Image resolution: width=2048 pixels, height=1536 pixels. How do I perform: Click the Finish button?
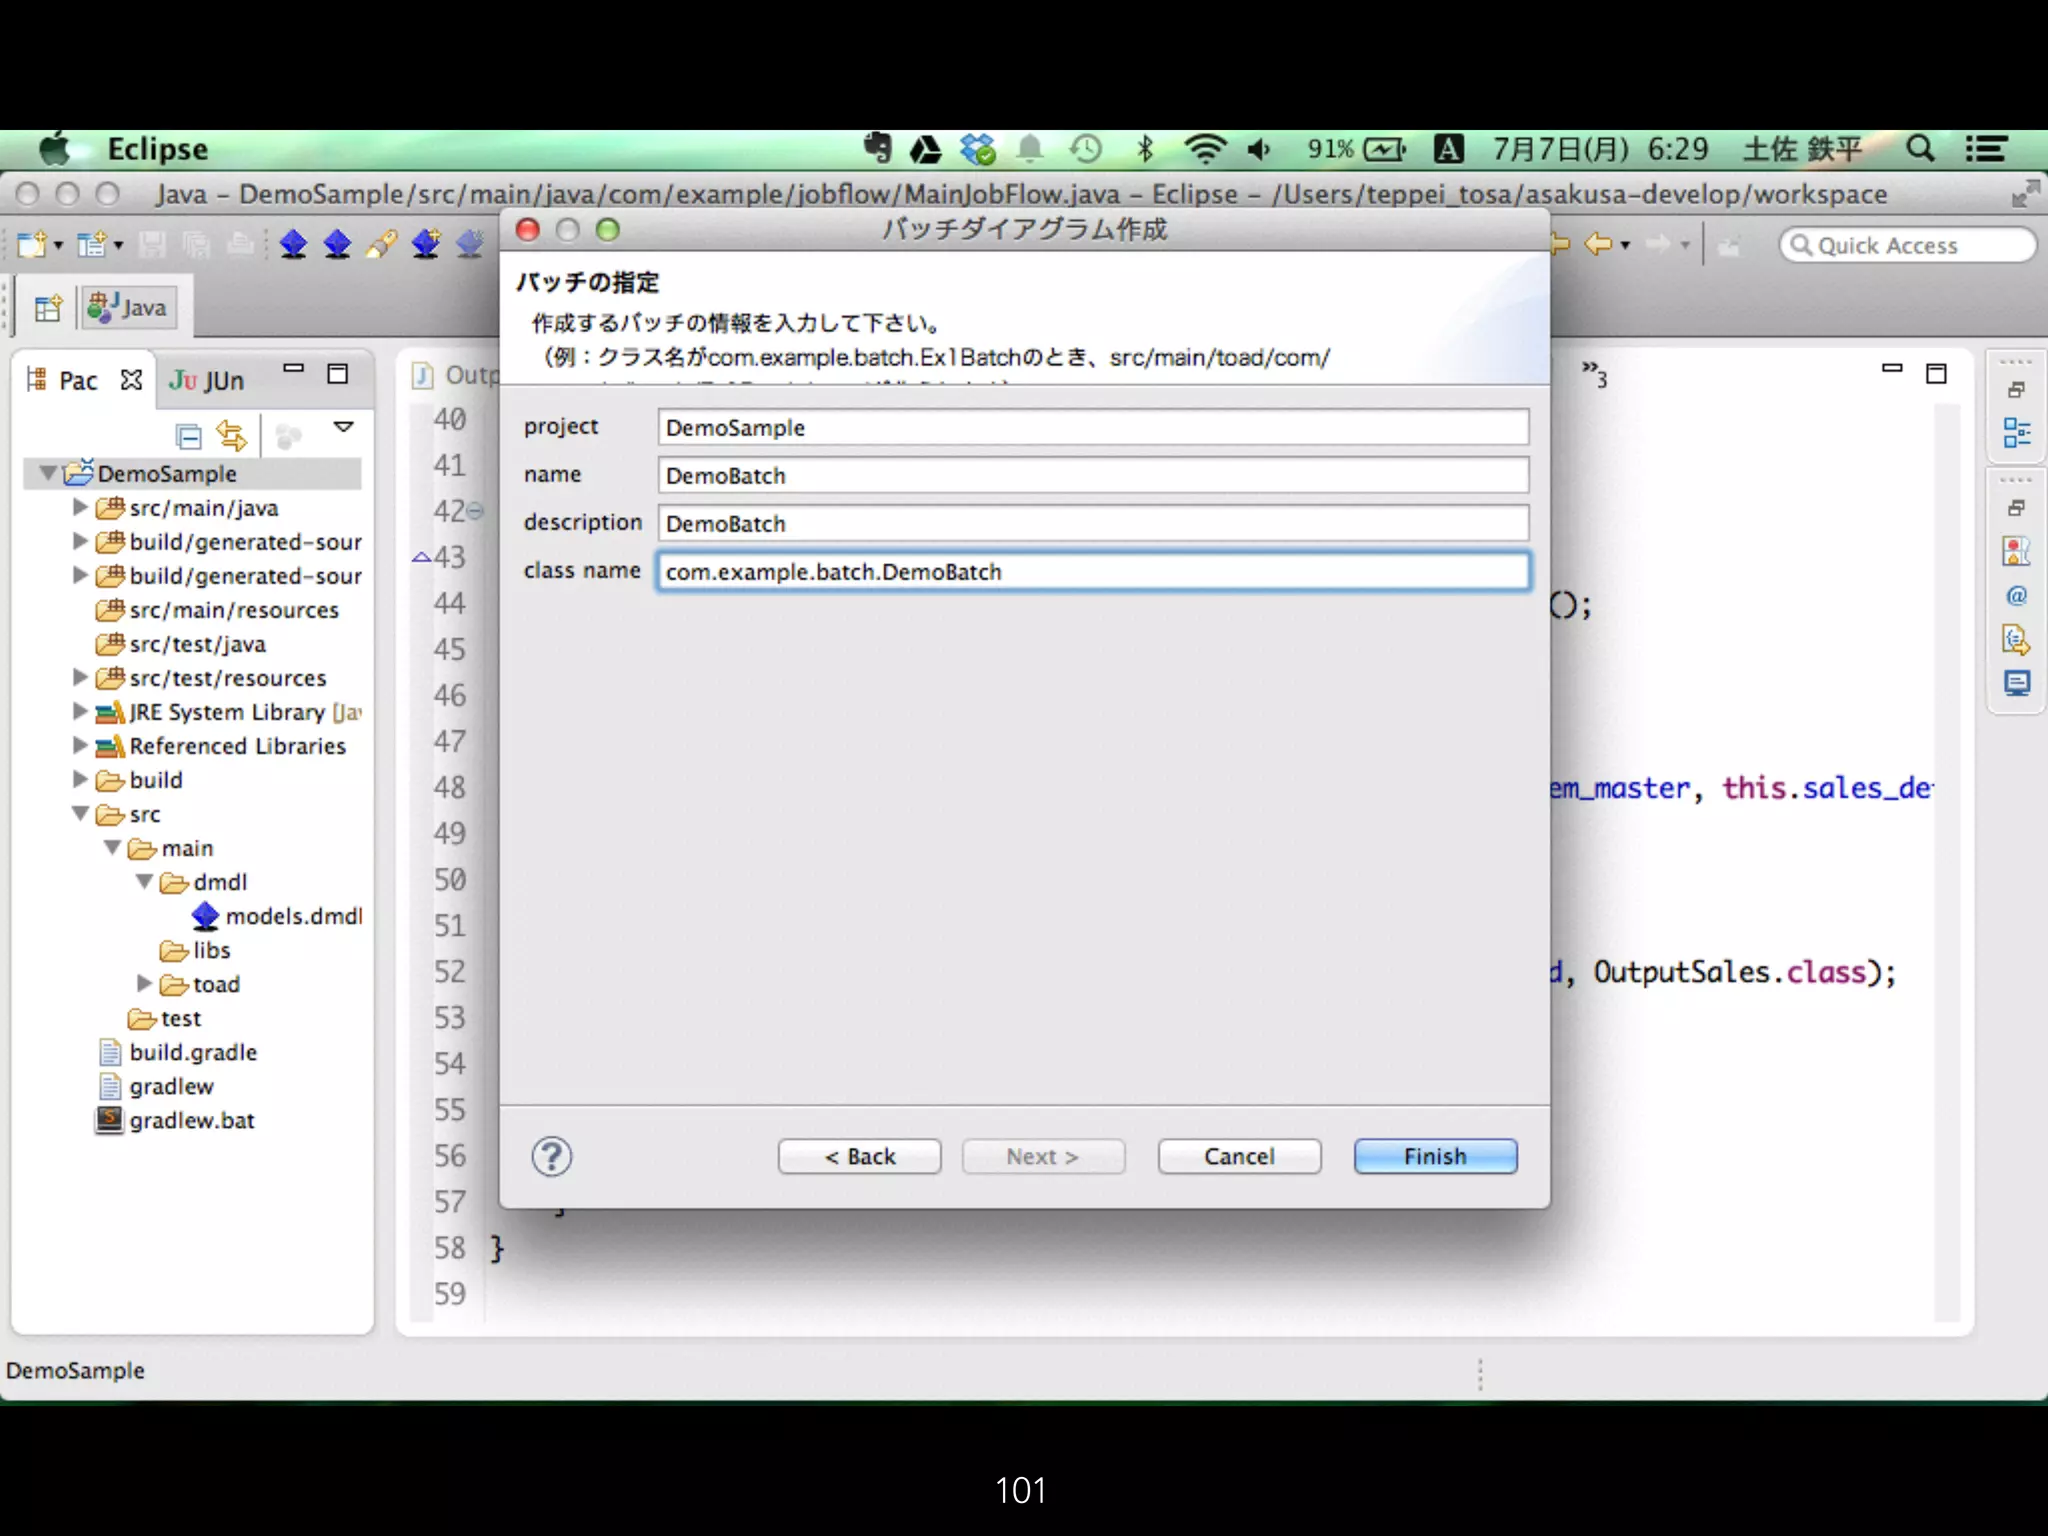pos(1434,1156)
